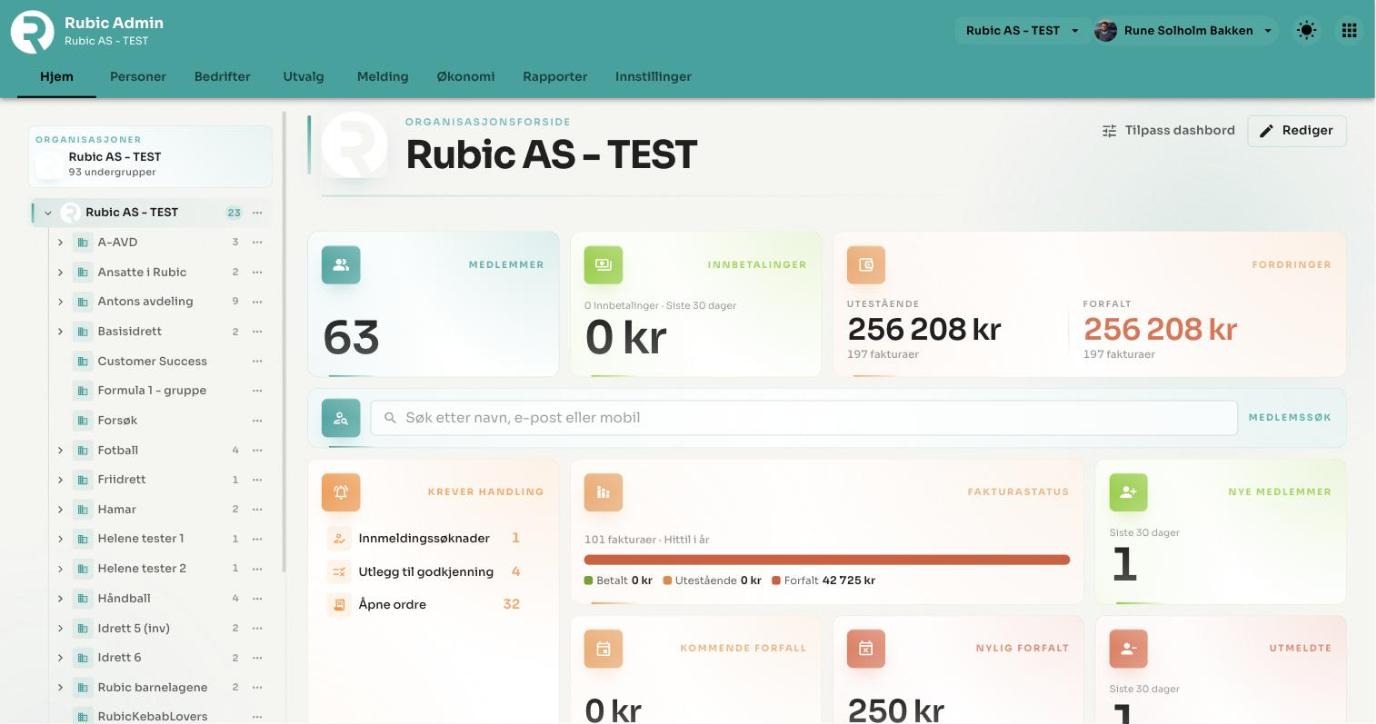Open the Rune Solholm Bakken user dropdown

pyautogui.click(x=1186, y=30)
